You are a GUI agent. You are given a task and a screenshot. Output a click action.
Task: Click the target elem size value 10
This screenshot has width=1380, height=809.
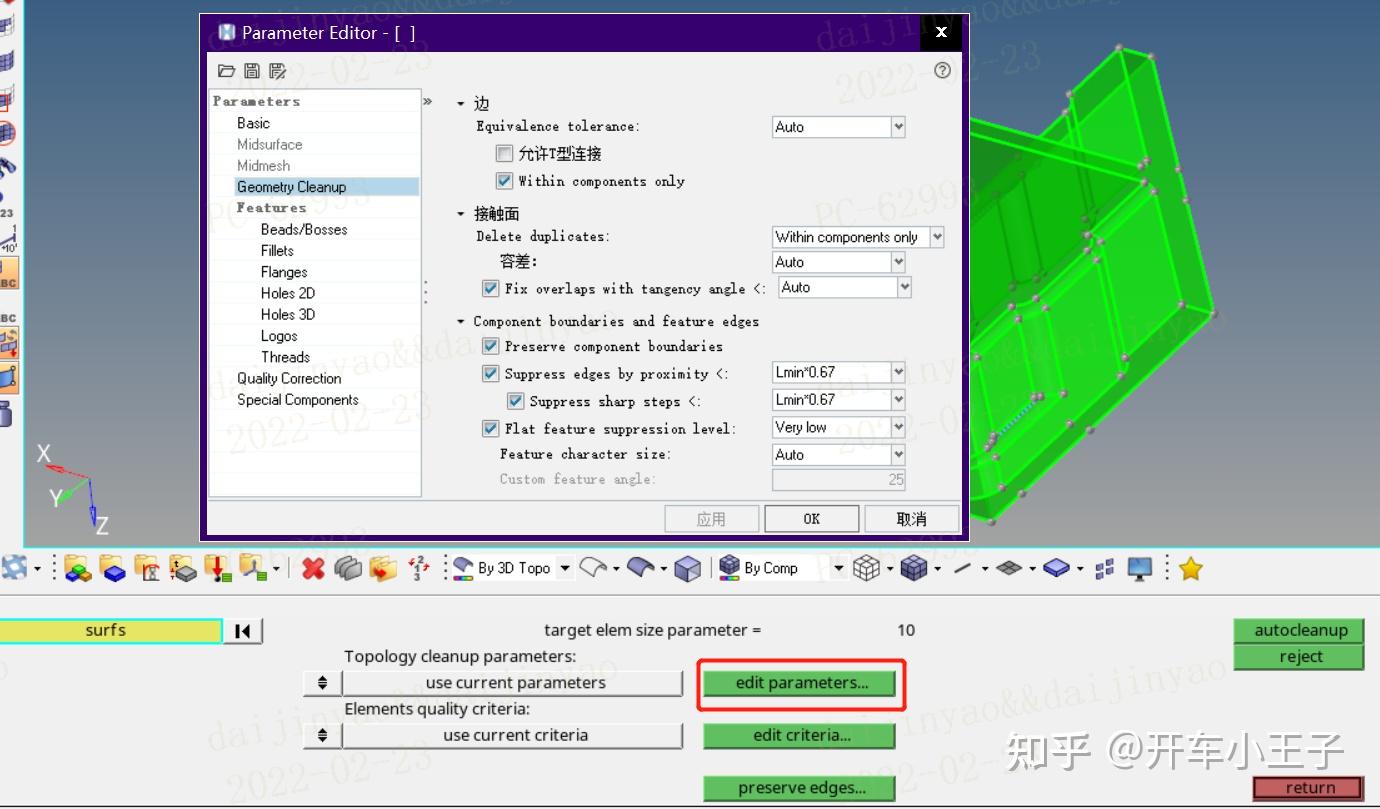coord(906,630)
